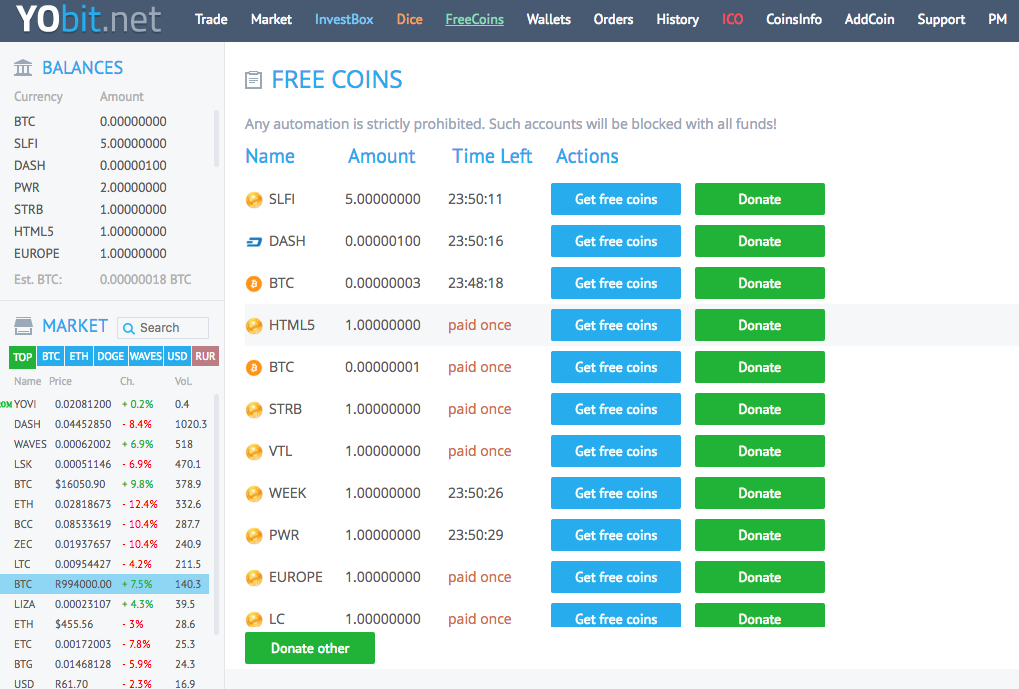1019x689 pixels.
Task: Click the STRB coin icon
Action: pyautogui.click(x=254, y=410)
